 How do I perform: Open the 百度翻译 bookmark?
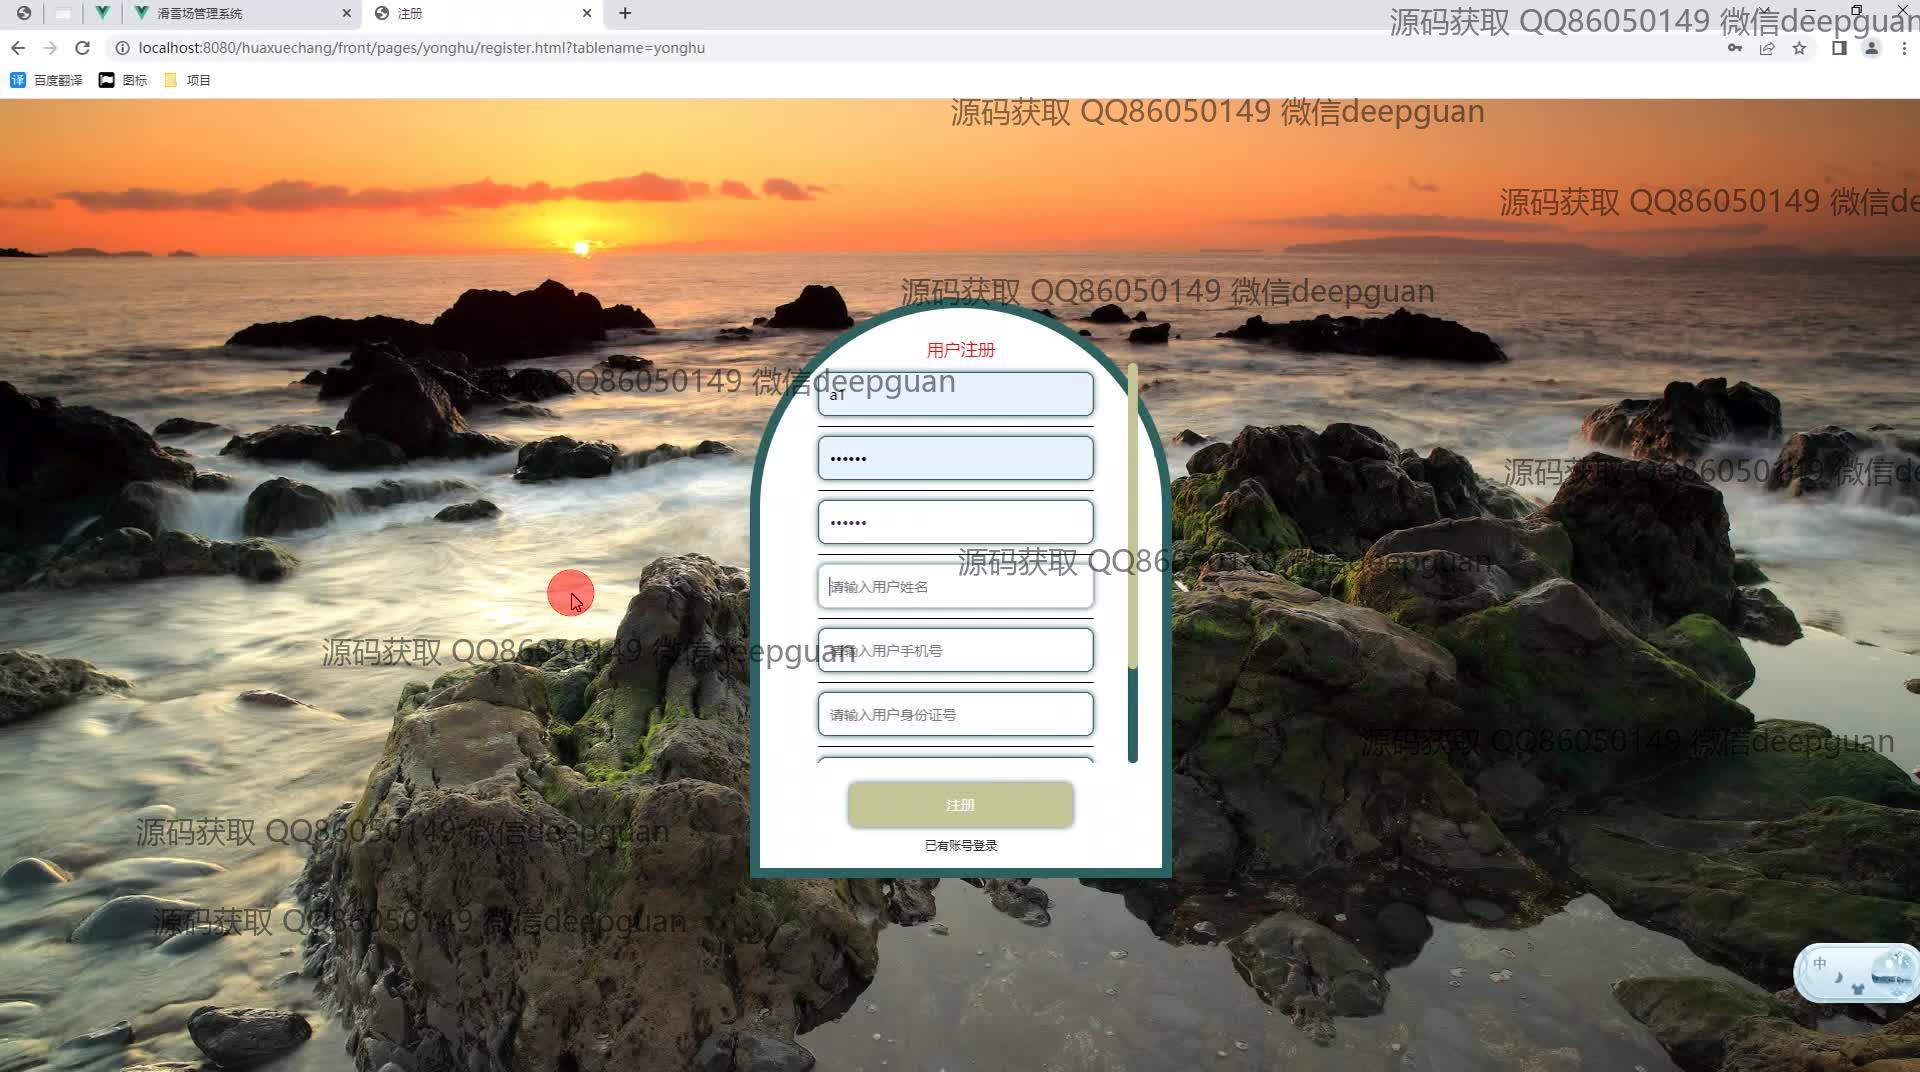(x=46, y=80)
